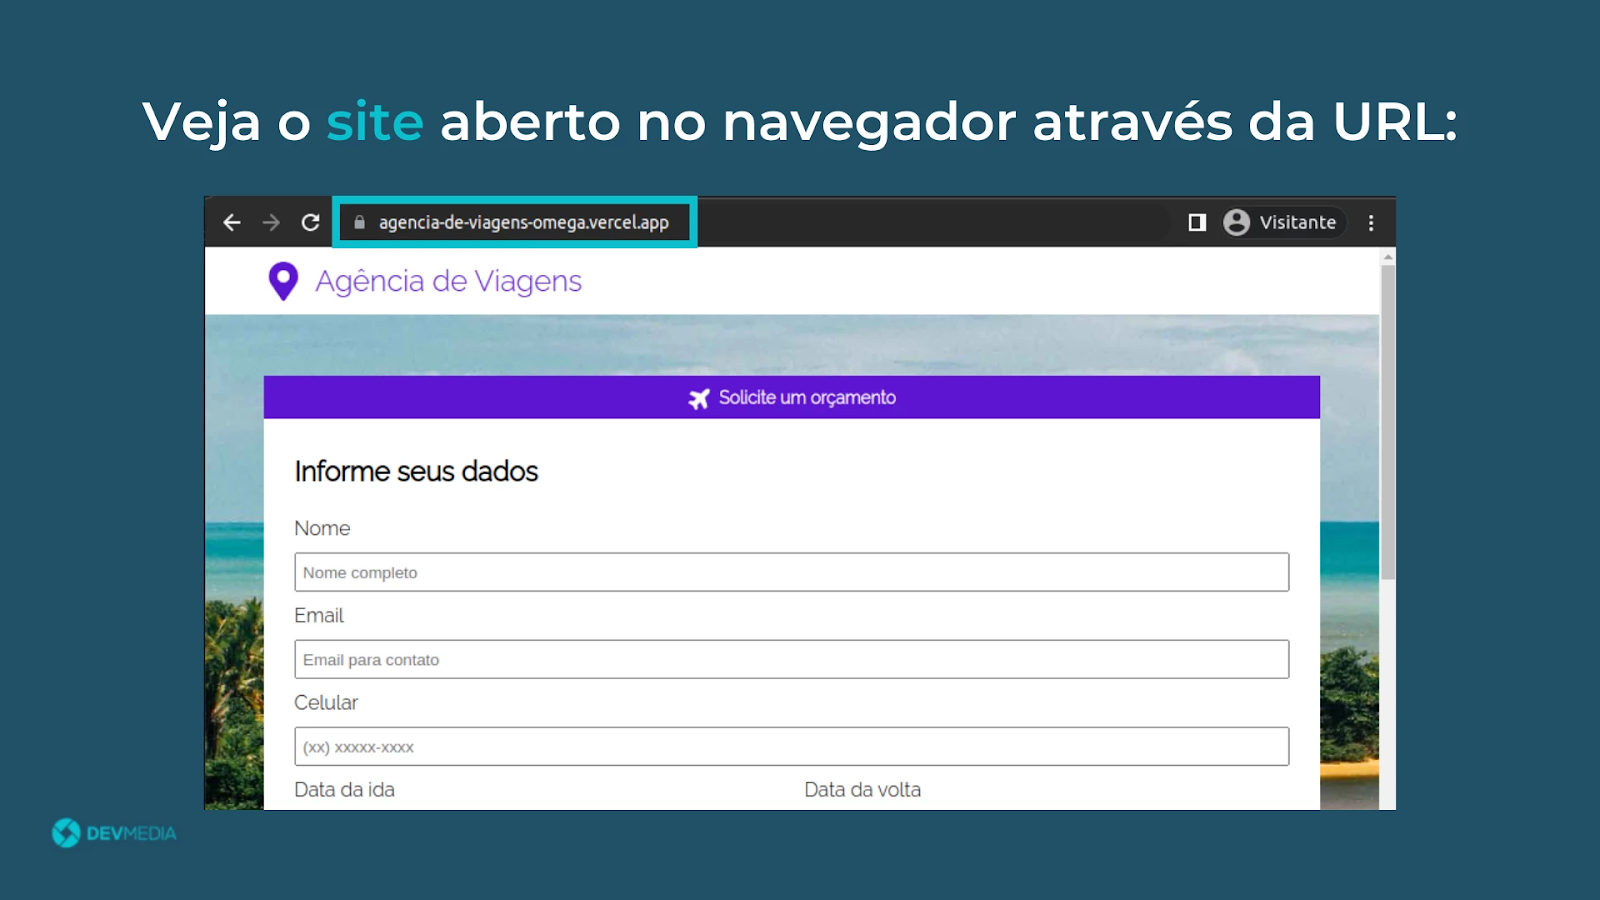Reload the page with the refresh icon

pos(309,222)
